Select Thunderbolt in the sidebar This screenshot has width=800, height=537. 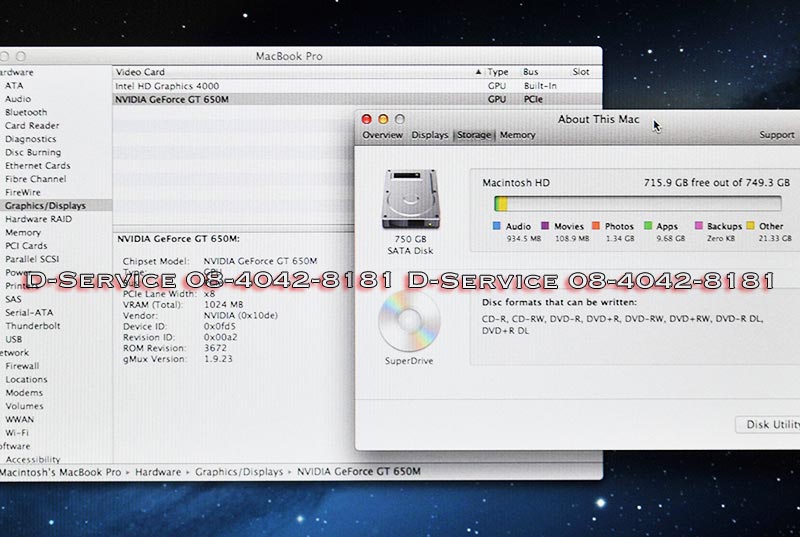[x=33, y=326]
